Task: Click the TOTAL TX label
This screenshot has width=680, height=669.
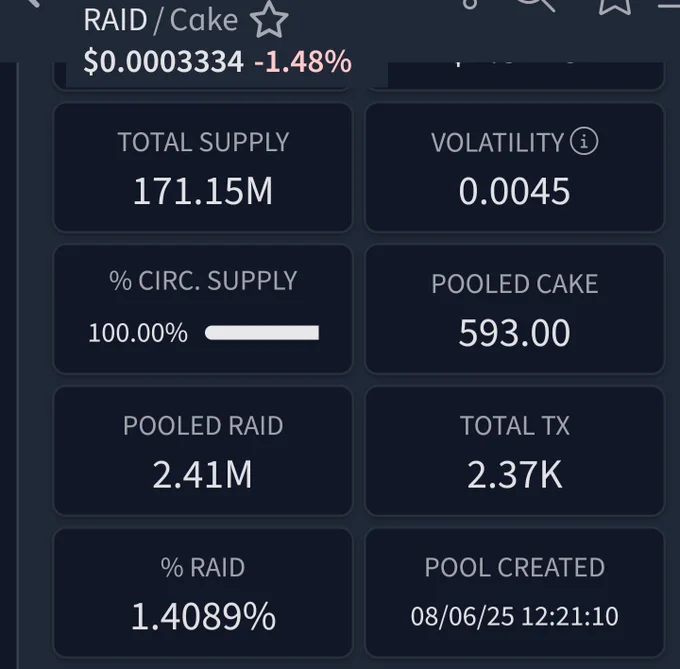Action: pyautogui.click(x=515, y=425)
